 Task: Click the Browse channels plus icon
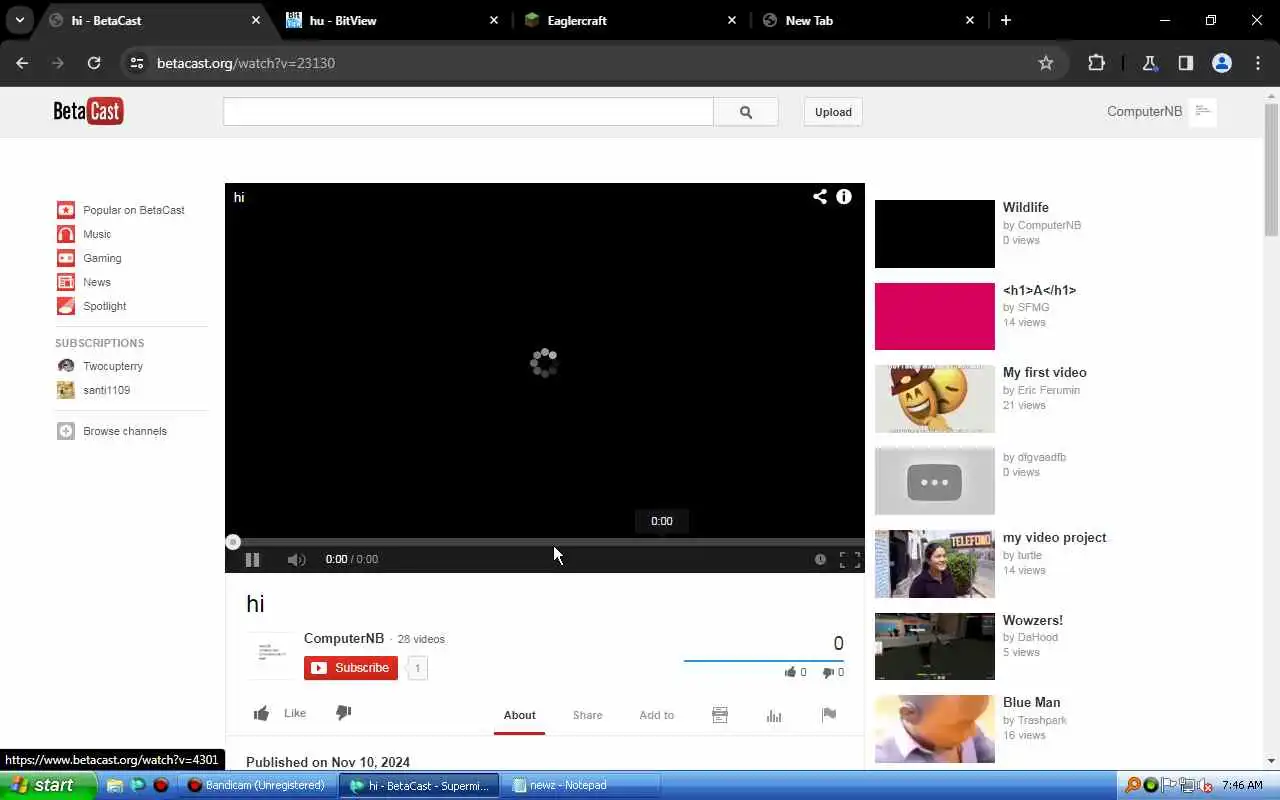click(x=66, y=431)
